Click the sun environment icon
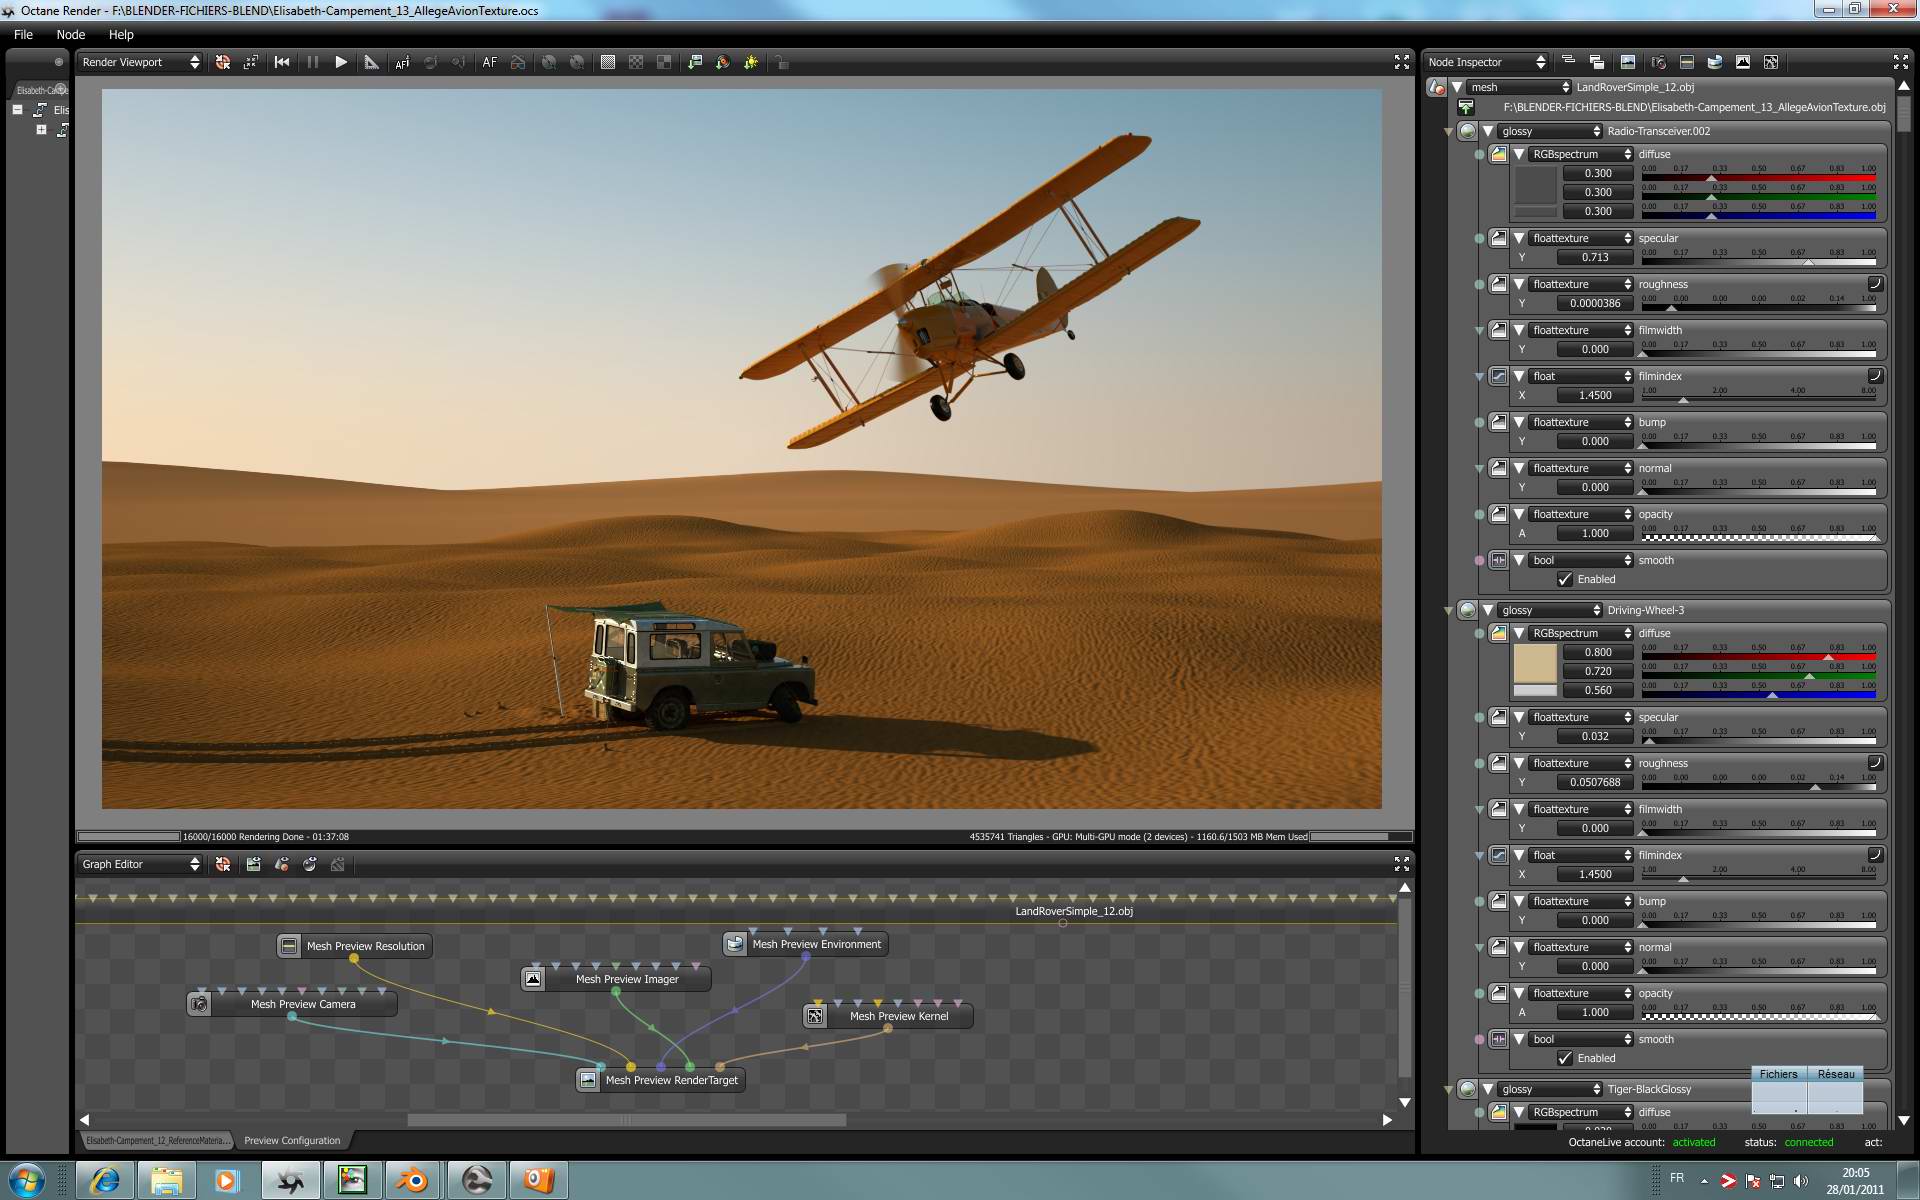The width and height of the screenshot is (1920, 1200). 751,62
